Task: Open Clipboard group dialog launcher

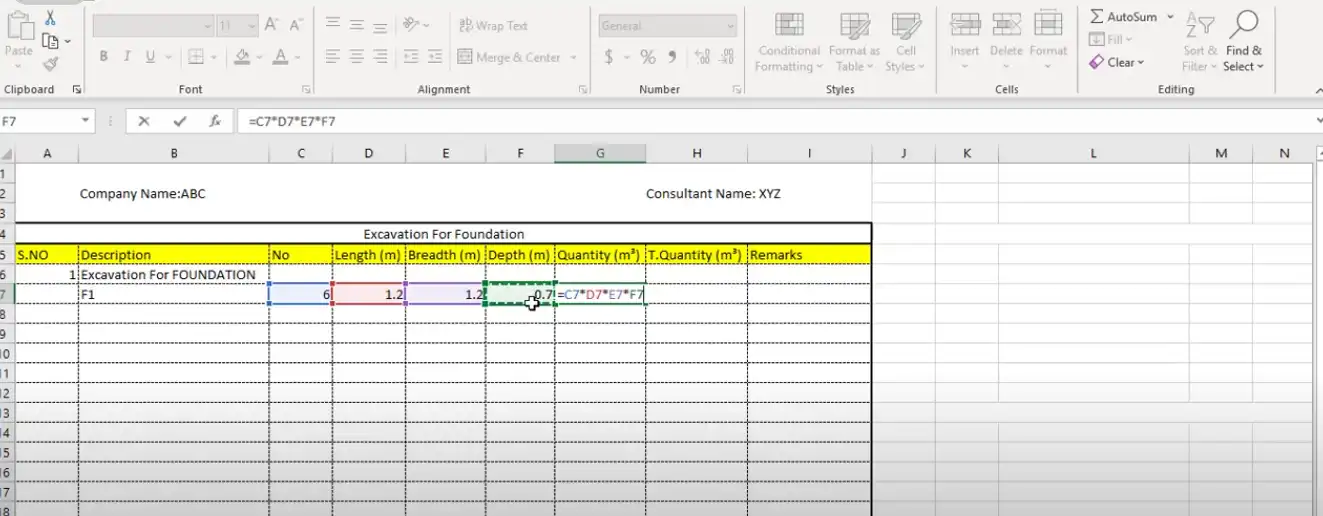Action: [x=77, y=90]
